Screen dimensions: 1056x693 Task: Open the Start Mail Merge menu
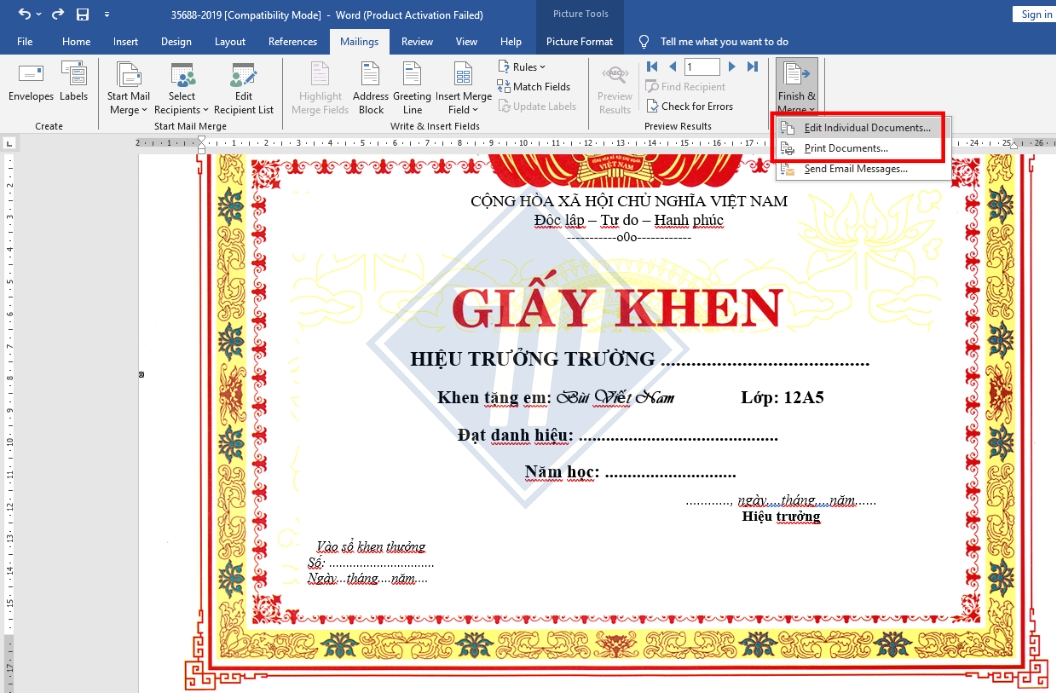click(x=128, y=88)
